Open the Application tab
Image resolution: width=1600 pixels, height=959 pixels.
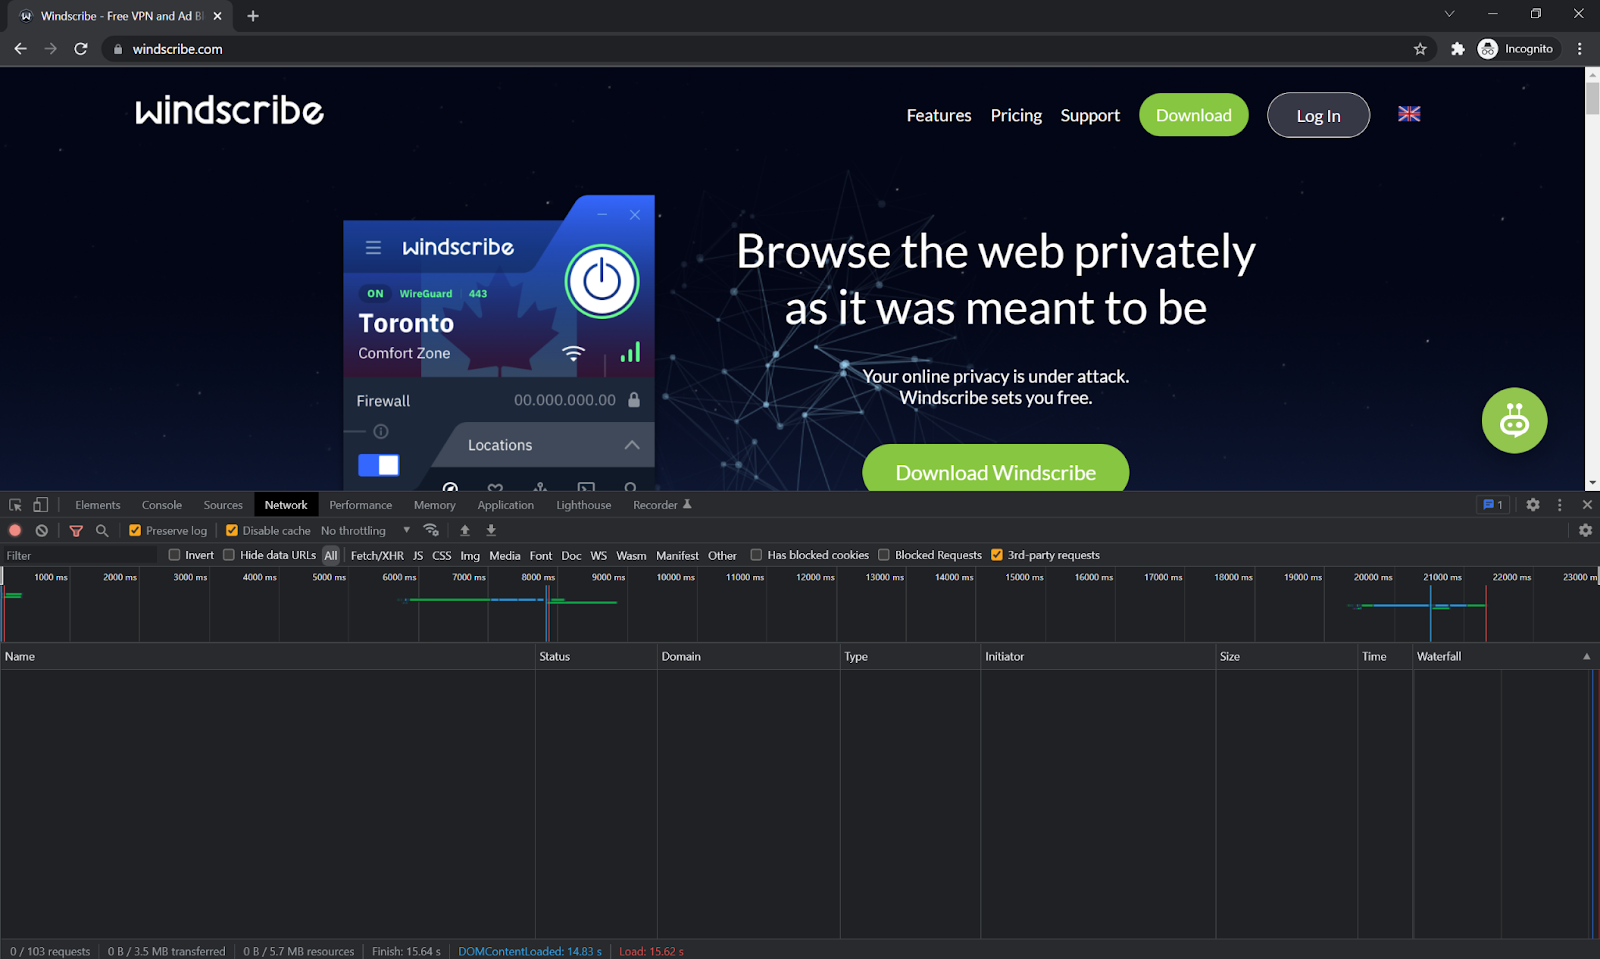pos(506,505)
